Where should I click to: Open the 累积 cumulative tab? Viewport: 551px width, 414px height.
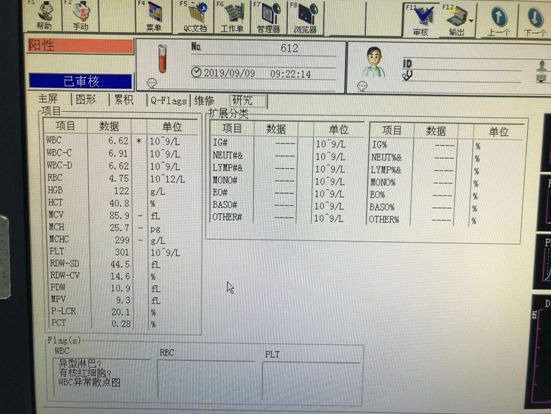coord(124,100)
